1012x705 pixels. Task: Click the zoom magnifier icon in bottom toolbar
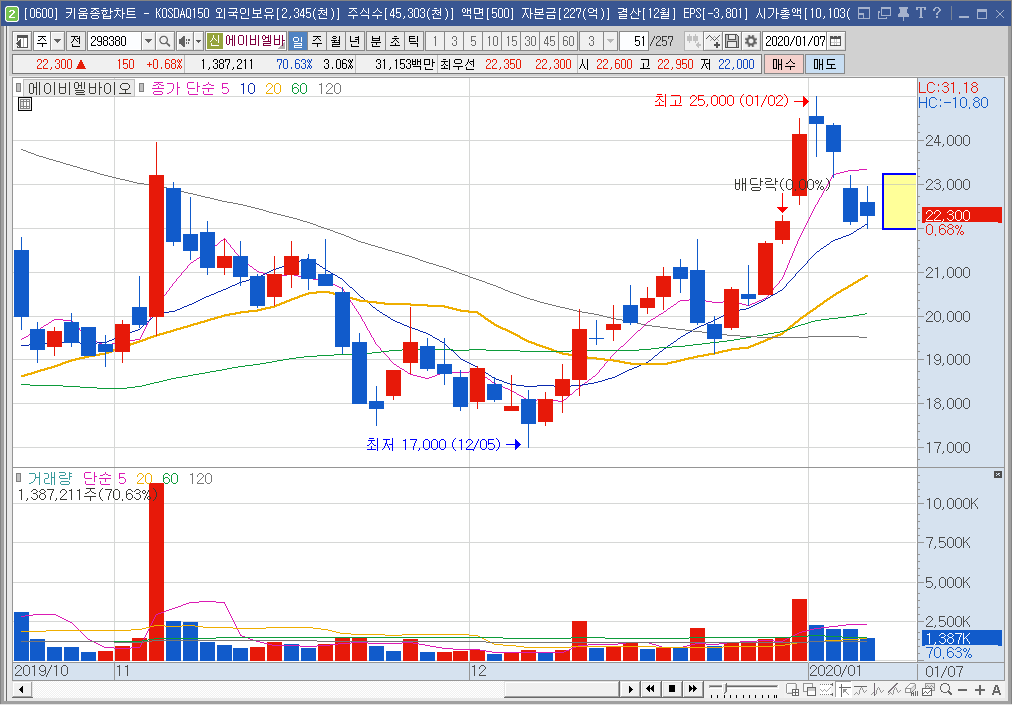[947, 689]
